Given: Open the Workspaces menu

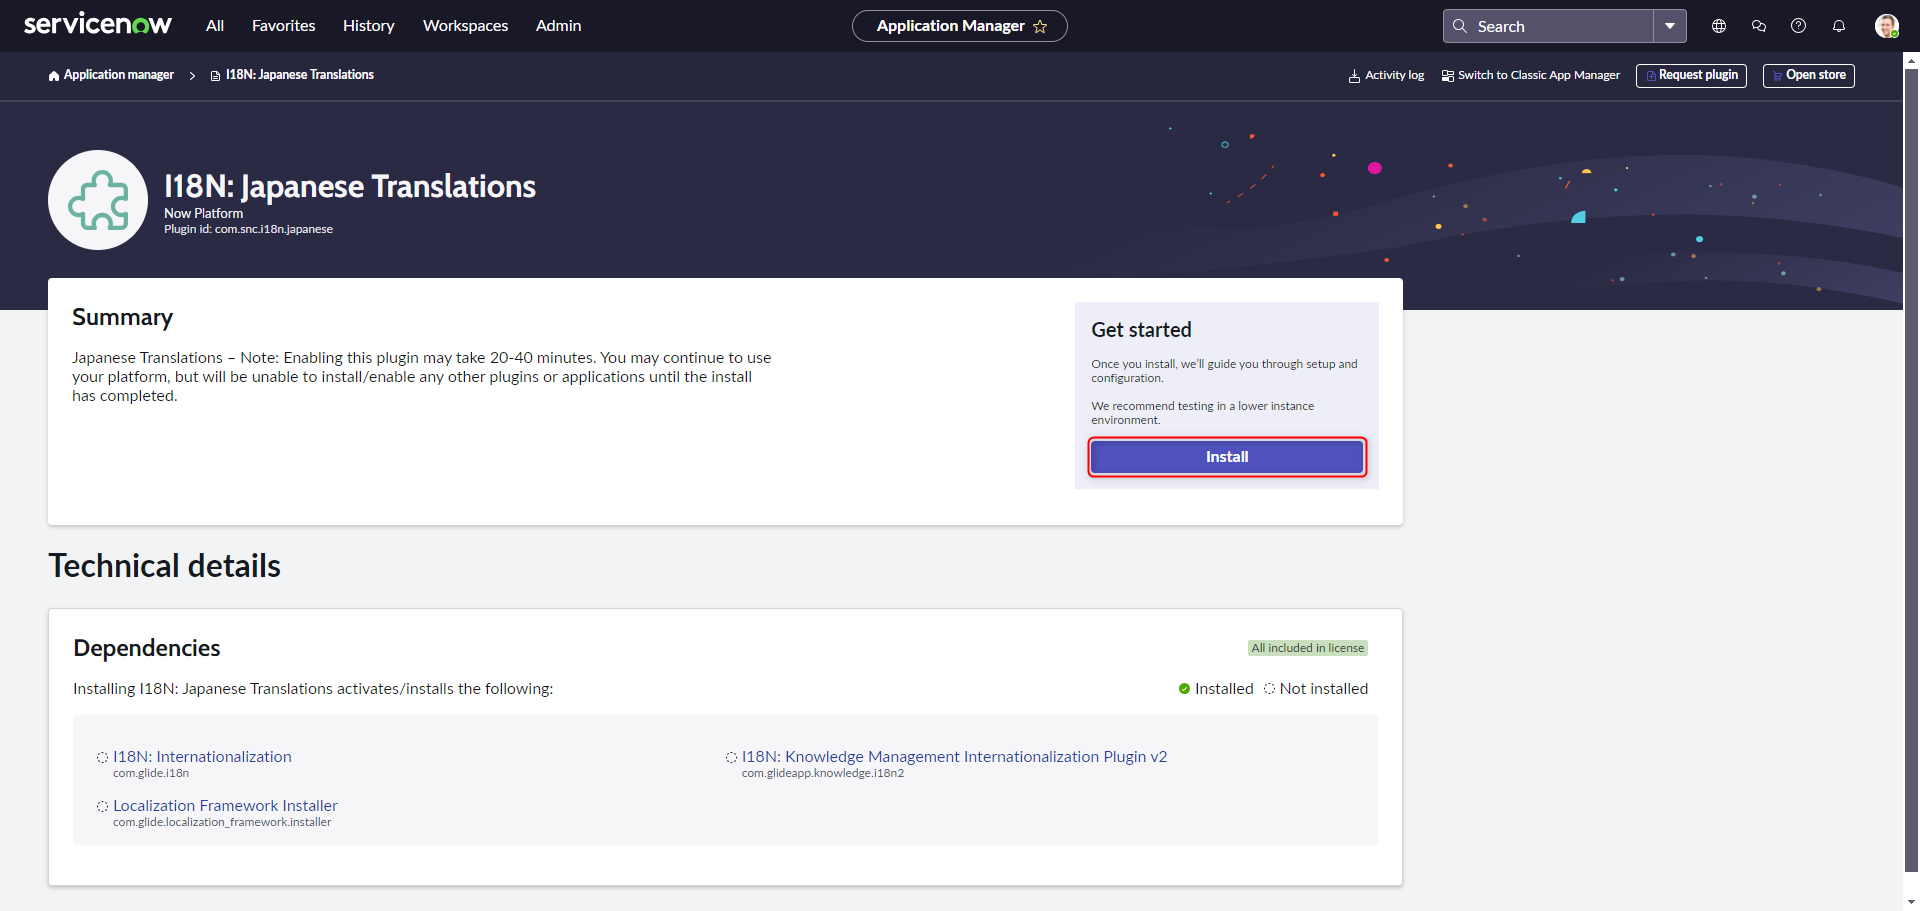Looking at the screenshot, I should coord(465,26).
